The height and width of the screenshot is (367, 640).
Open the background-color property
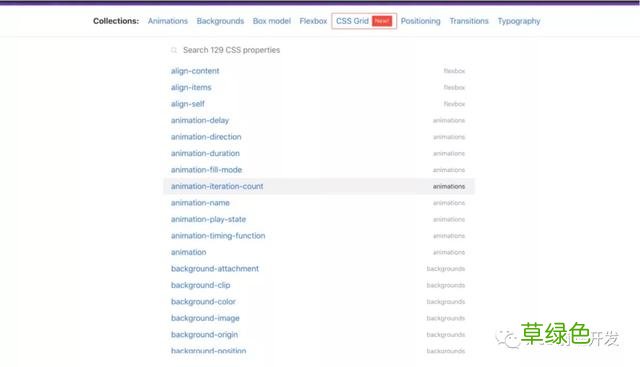pyautogui.click(x=203, y=302)
